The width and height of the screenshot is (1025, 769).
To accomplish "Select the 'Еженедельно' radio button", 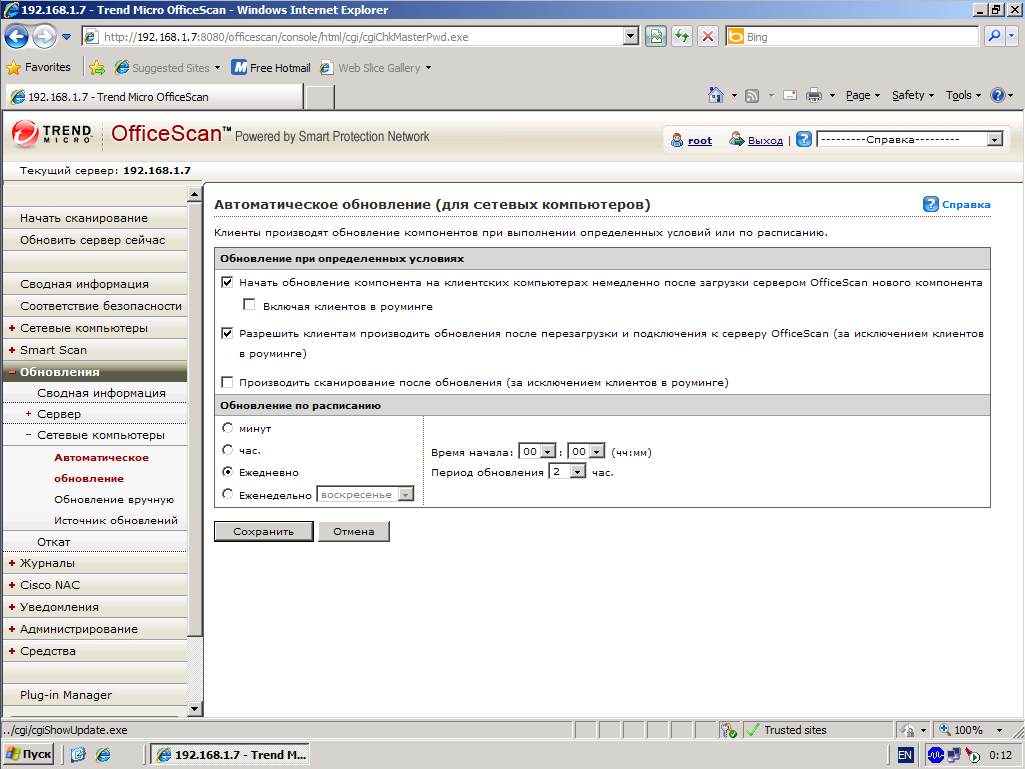I will tap(227, 494).
